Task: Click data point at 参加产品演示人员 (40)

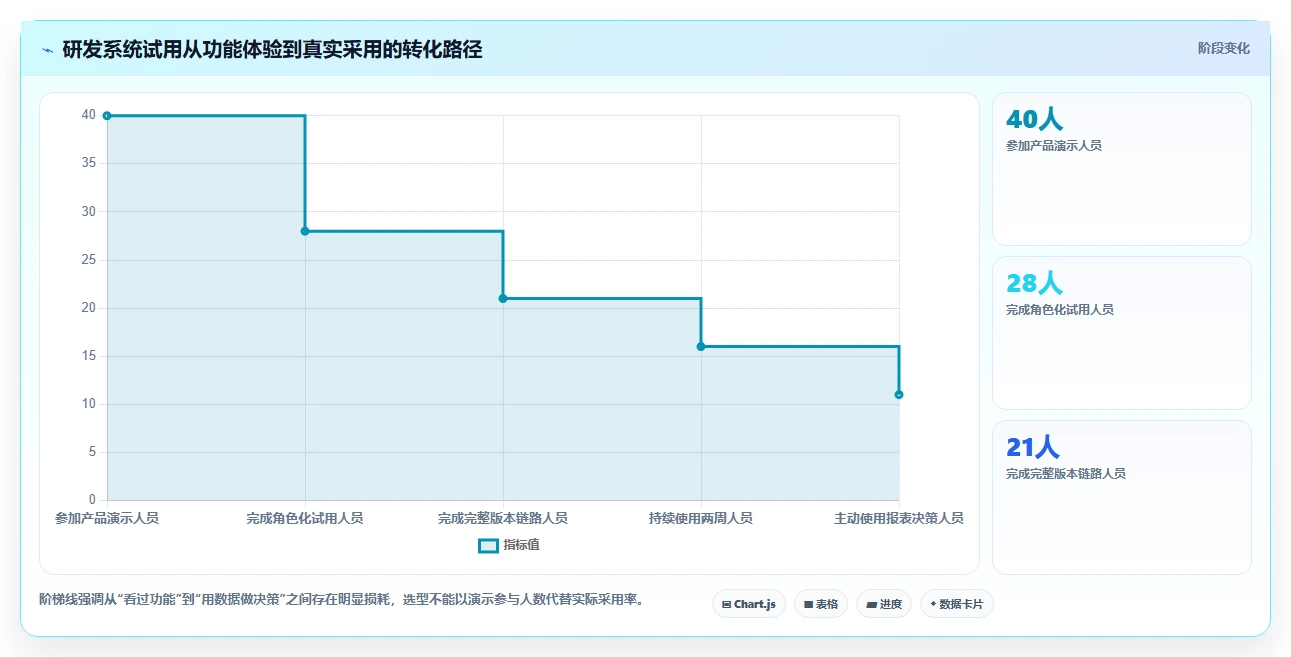Action: 107,116
